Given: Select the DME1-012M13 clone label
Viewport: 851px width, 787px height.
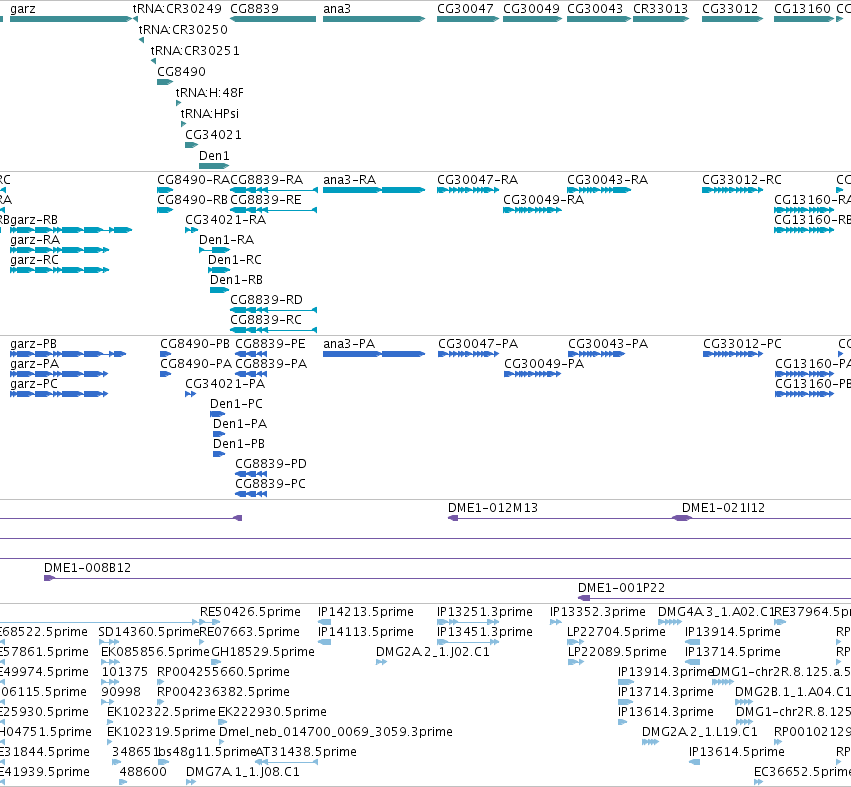Looking at the screenshot, I should (493, 508).
